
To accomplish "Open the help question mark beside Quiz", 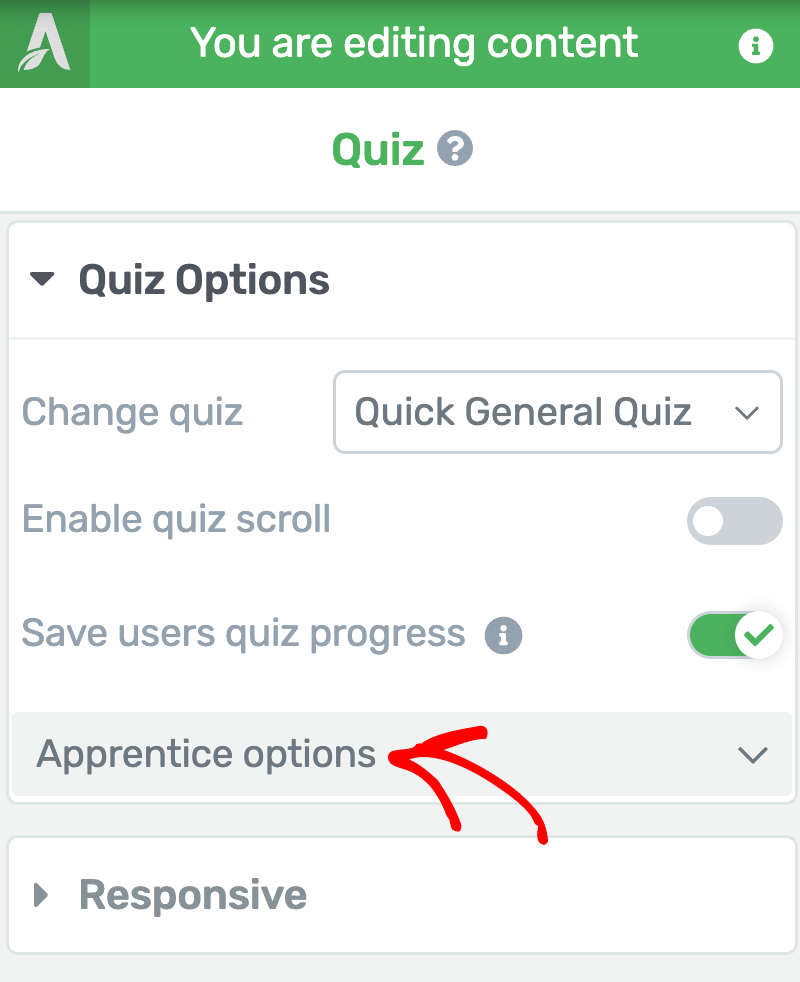I will [455, 150].
